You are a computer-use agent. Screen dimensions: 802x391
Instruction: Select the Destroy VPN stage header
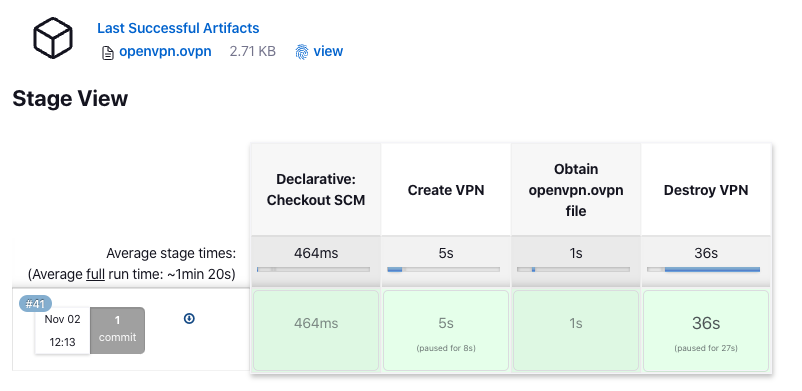tap(706, 190)
